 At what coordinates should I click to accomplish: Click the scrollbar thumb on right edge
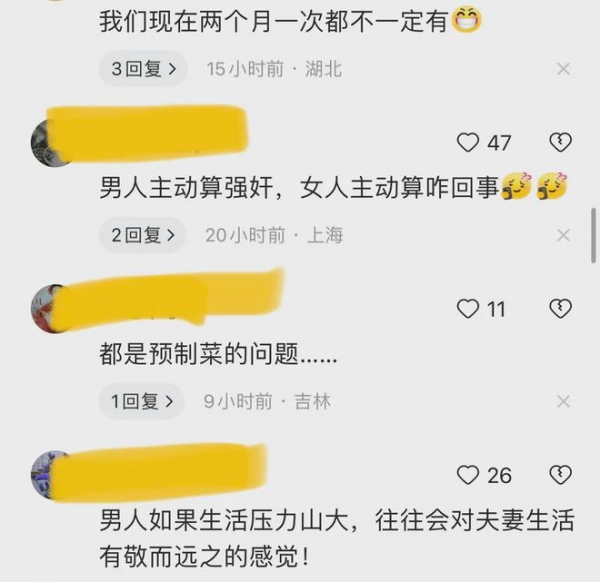point(594,235)
